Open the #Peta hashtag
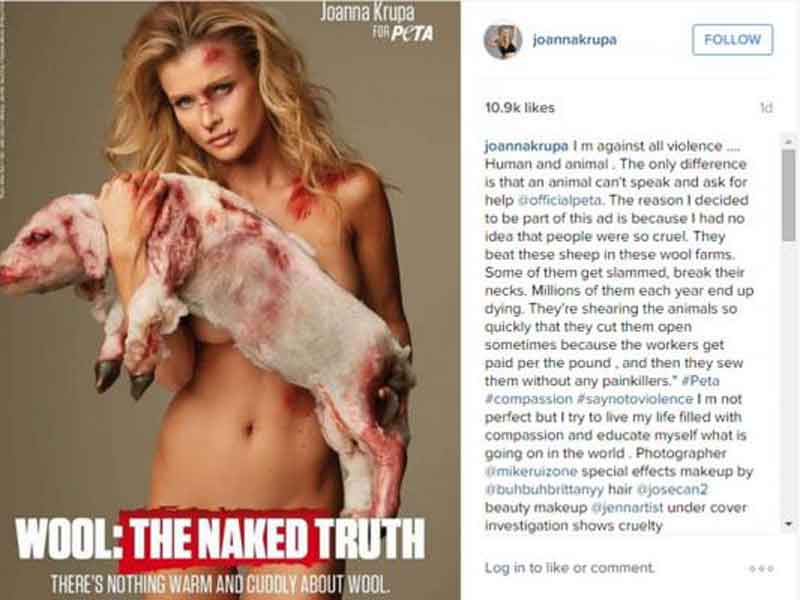The width and height of the screenshot is (800, 600). coord(701,381)
